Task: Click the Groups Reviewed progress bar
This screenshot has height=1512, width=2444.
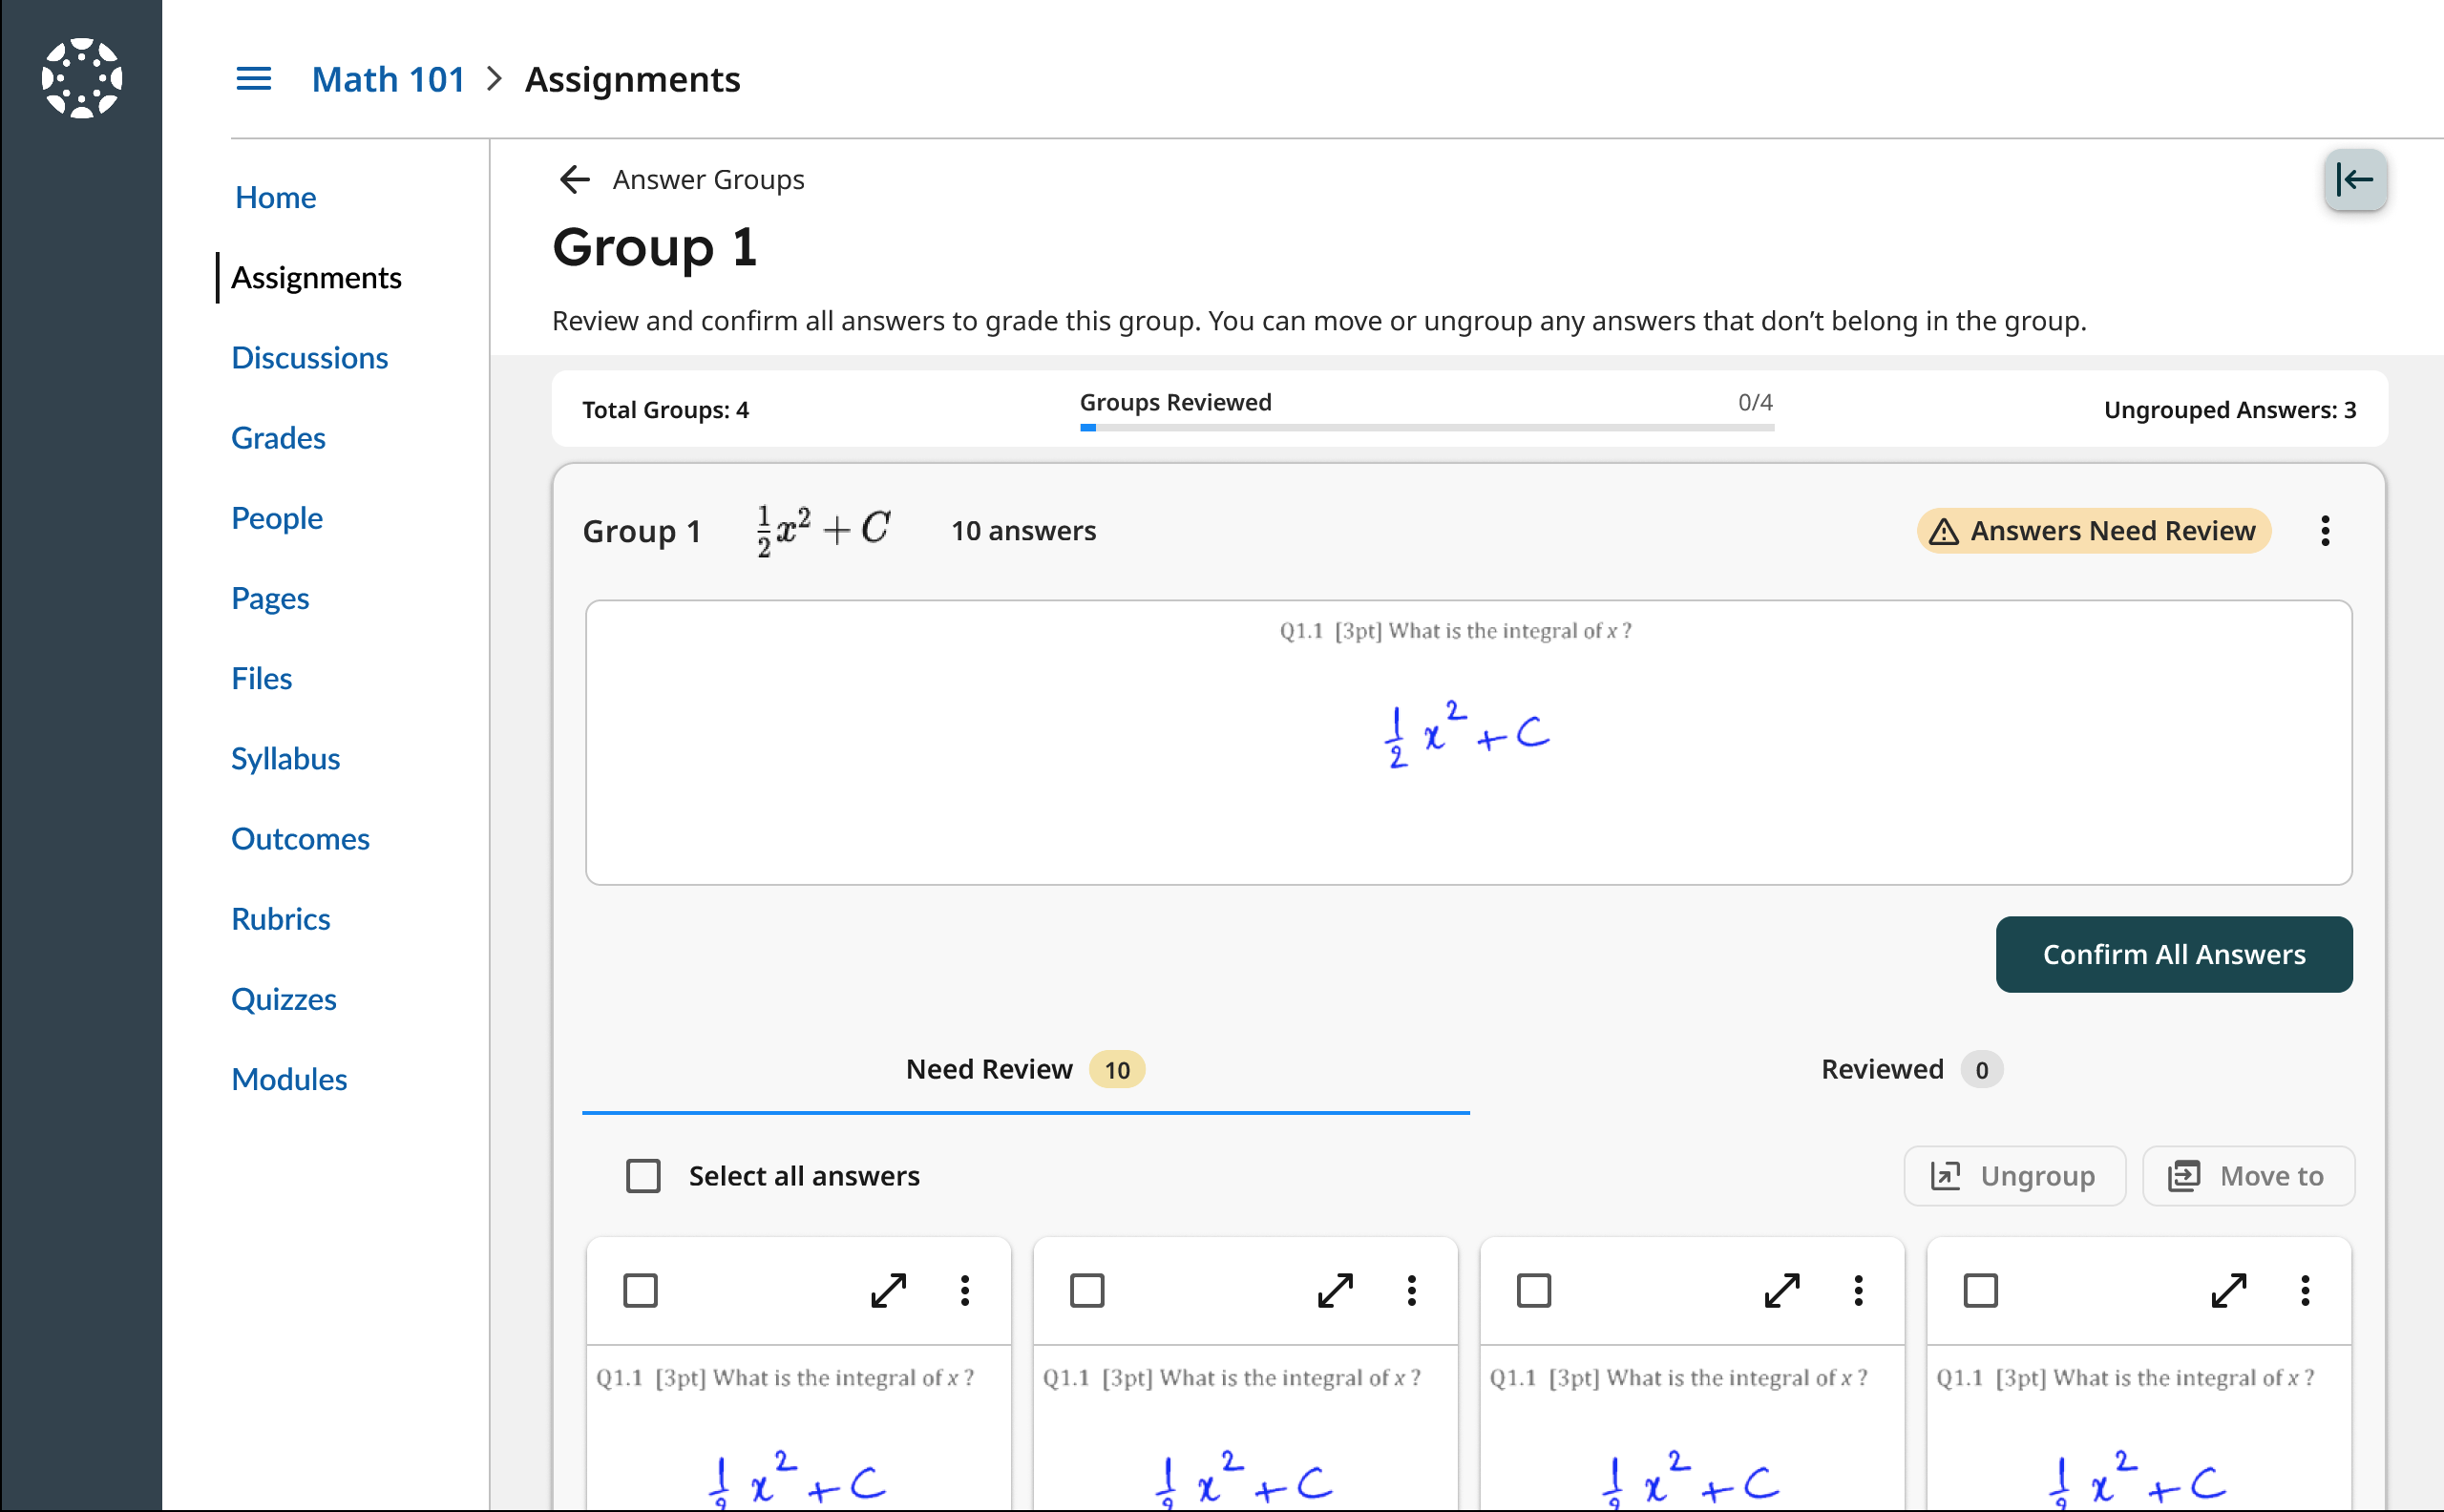Action: pyautogui.click(x=1426, y=427)
